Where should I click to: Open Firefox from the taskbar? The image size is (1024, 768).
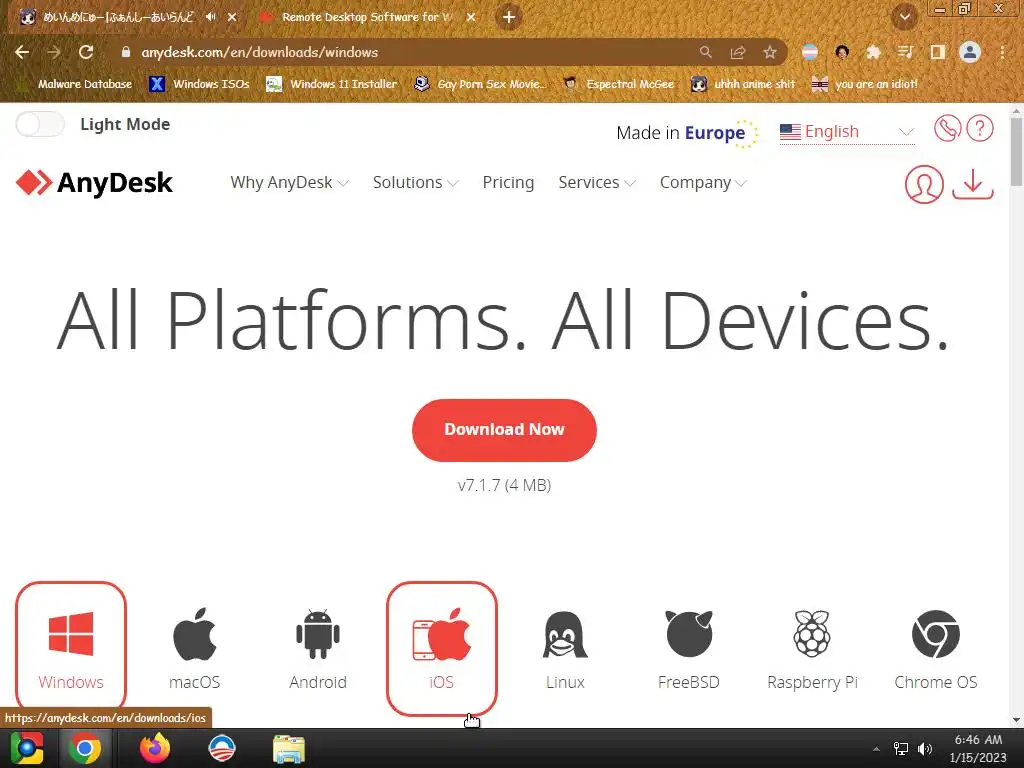pos(155,748)
